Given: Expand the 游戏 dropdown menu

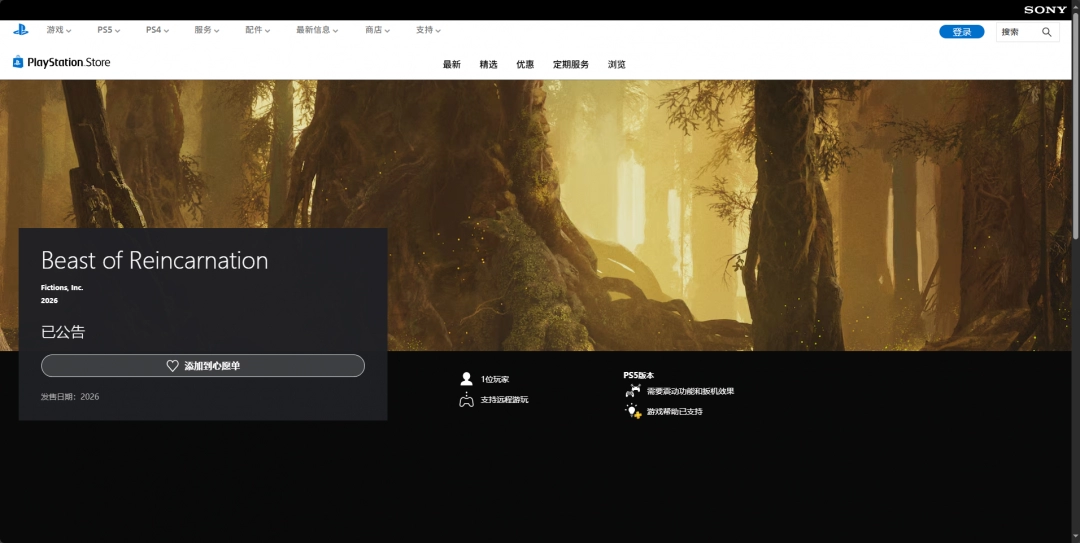Looking at the screenshot, I should 58,30.
